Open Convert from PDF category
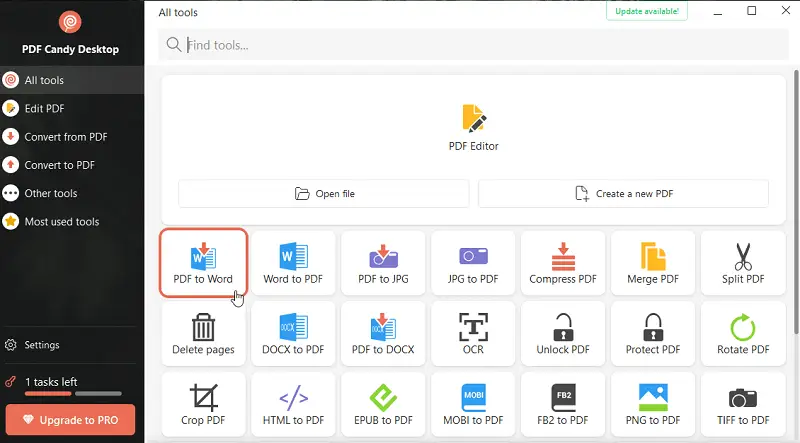Image resolution: width=800 pixels, height=443 pixels. (72, 137)
